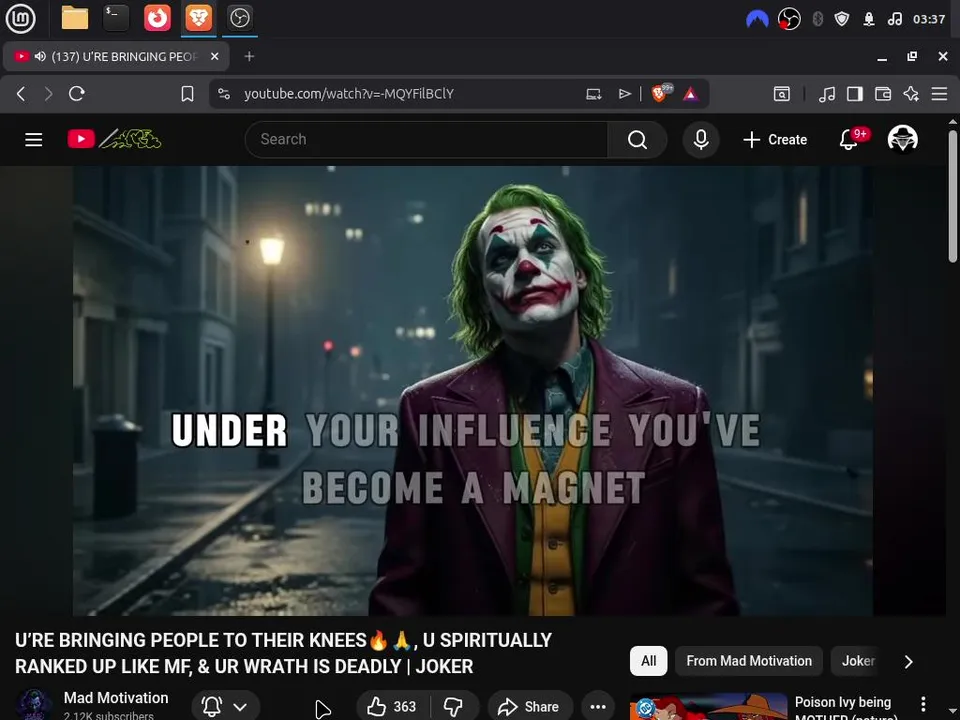Open the Create menu

point(775,140)
